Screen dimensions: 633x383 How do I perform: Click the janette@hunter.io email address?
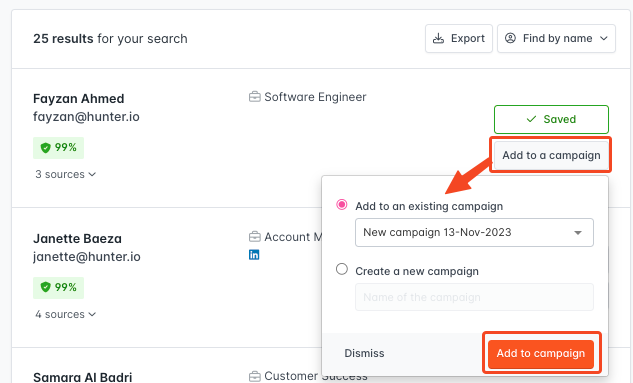click(x=87, y=257)
